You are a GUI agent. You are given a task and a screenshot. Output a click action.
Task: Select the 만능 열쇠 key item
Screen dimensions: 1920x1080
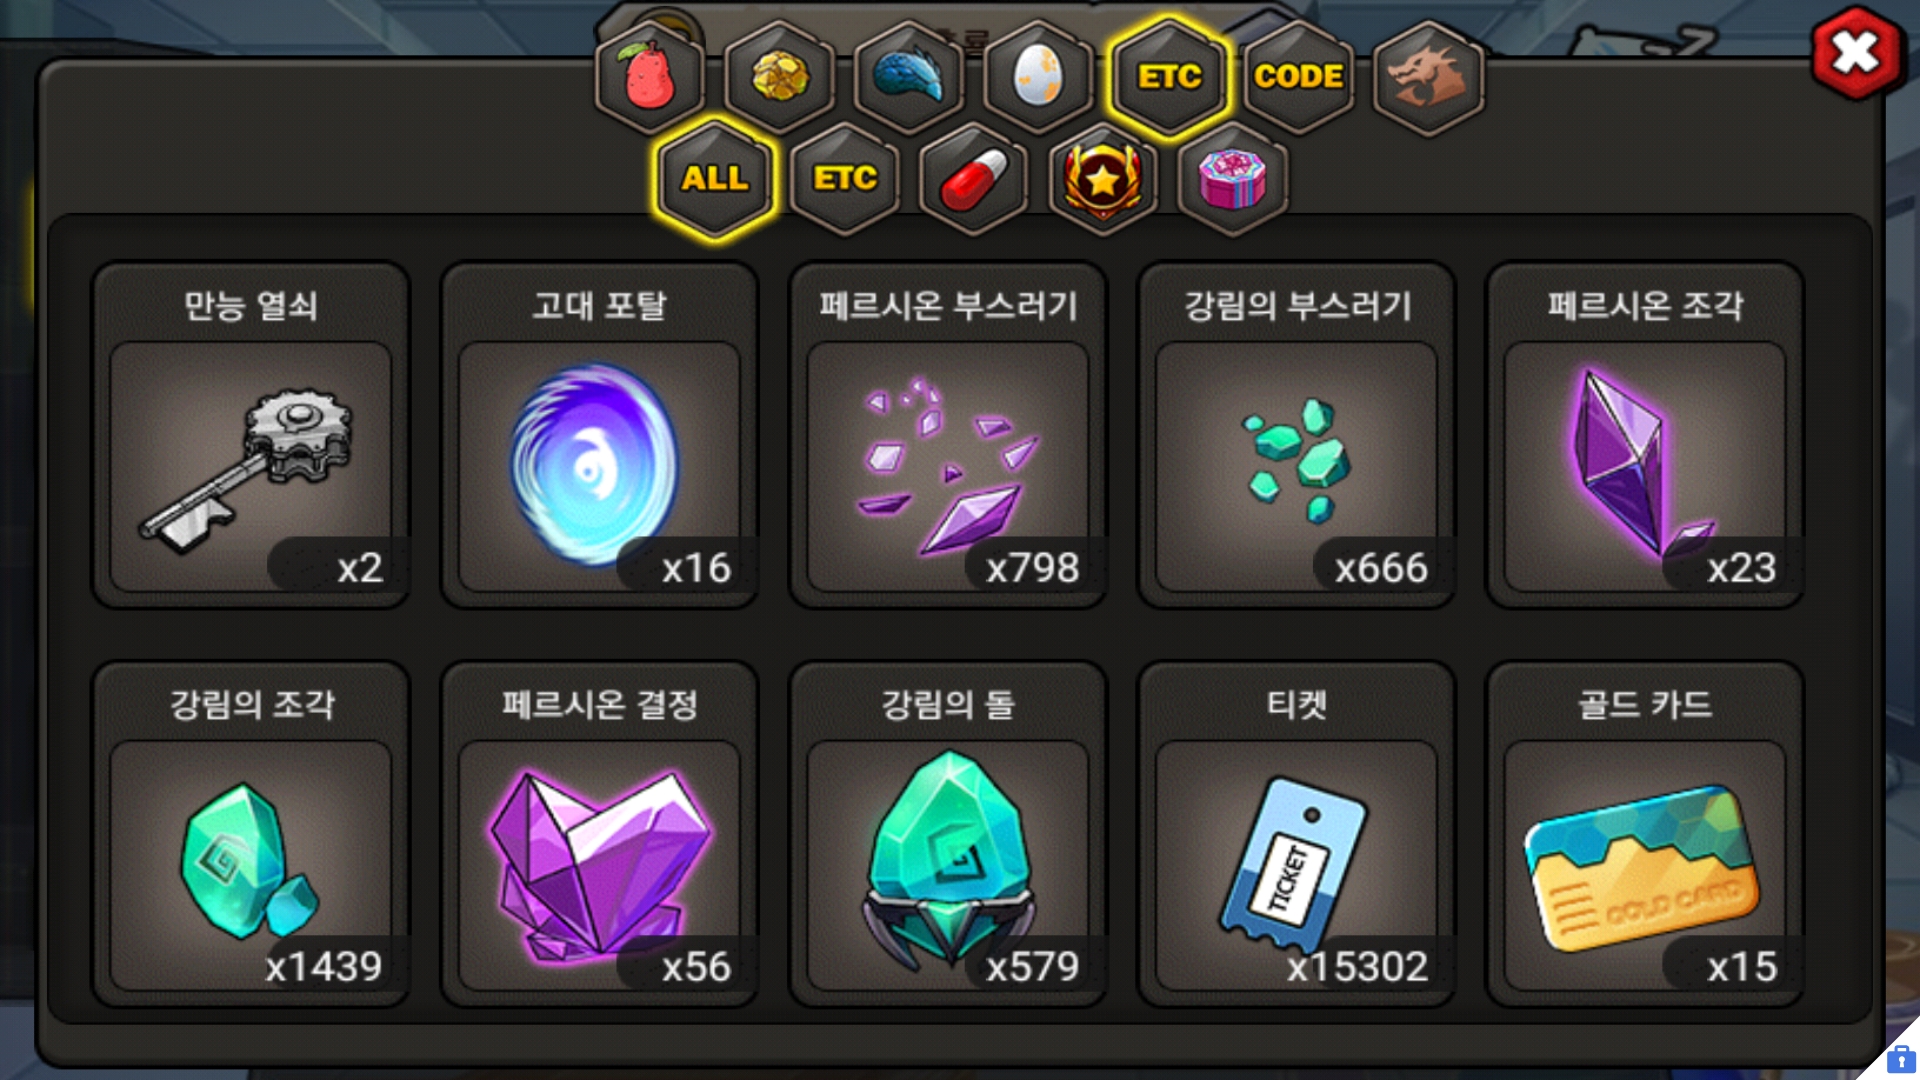coord(251,436)
